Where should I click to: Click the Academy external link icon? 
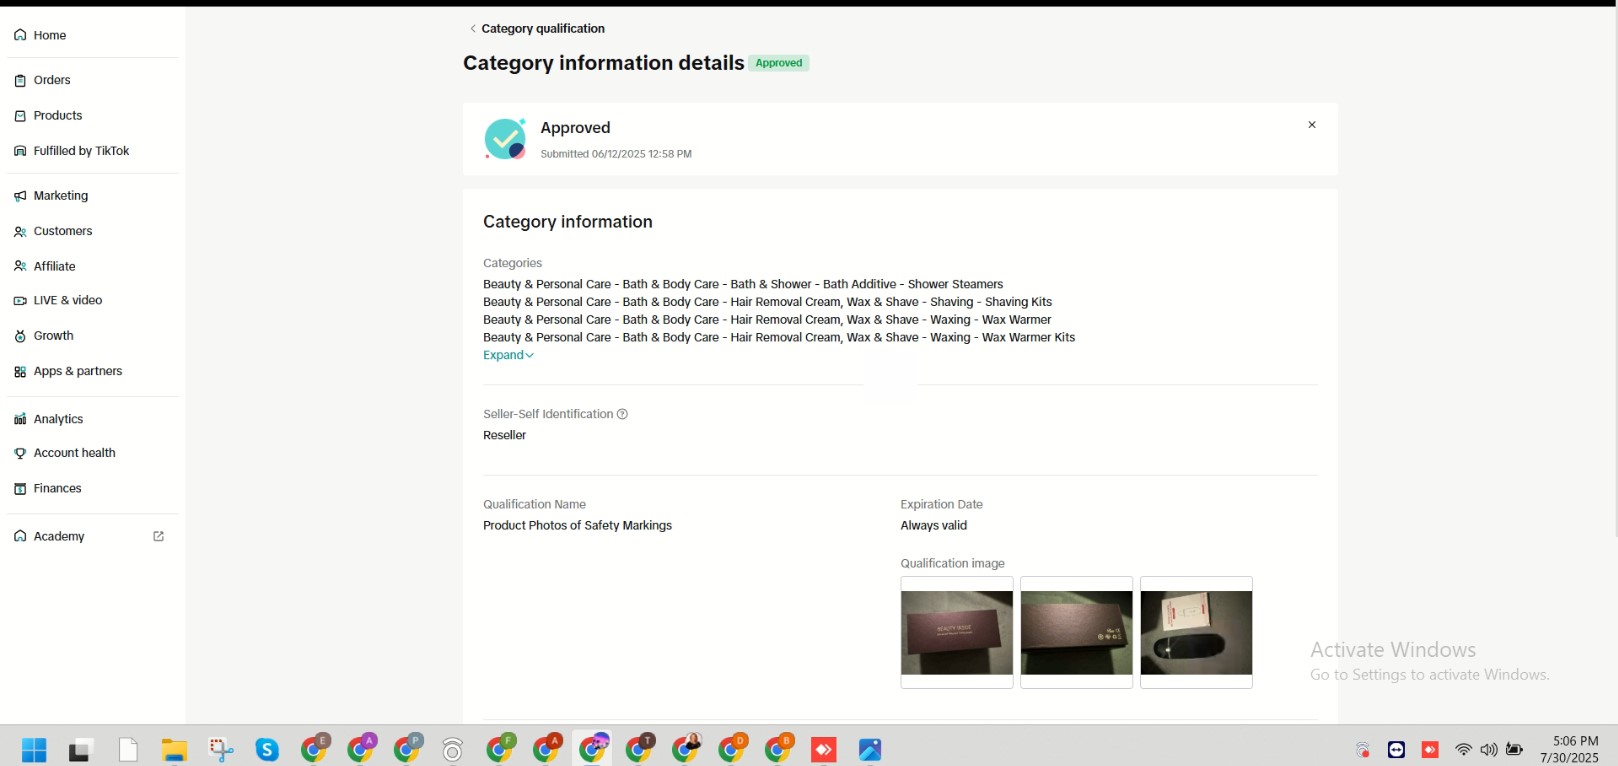coord(158,536)
